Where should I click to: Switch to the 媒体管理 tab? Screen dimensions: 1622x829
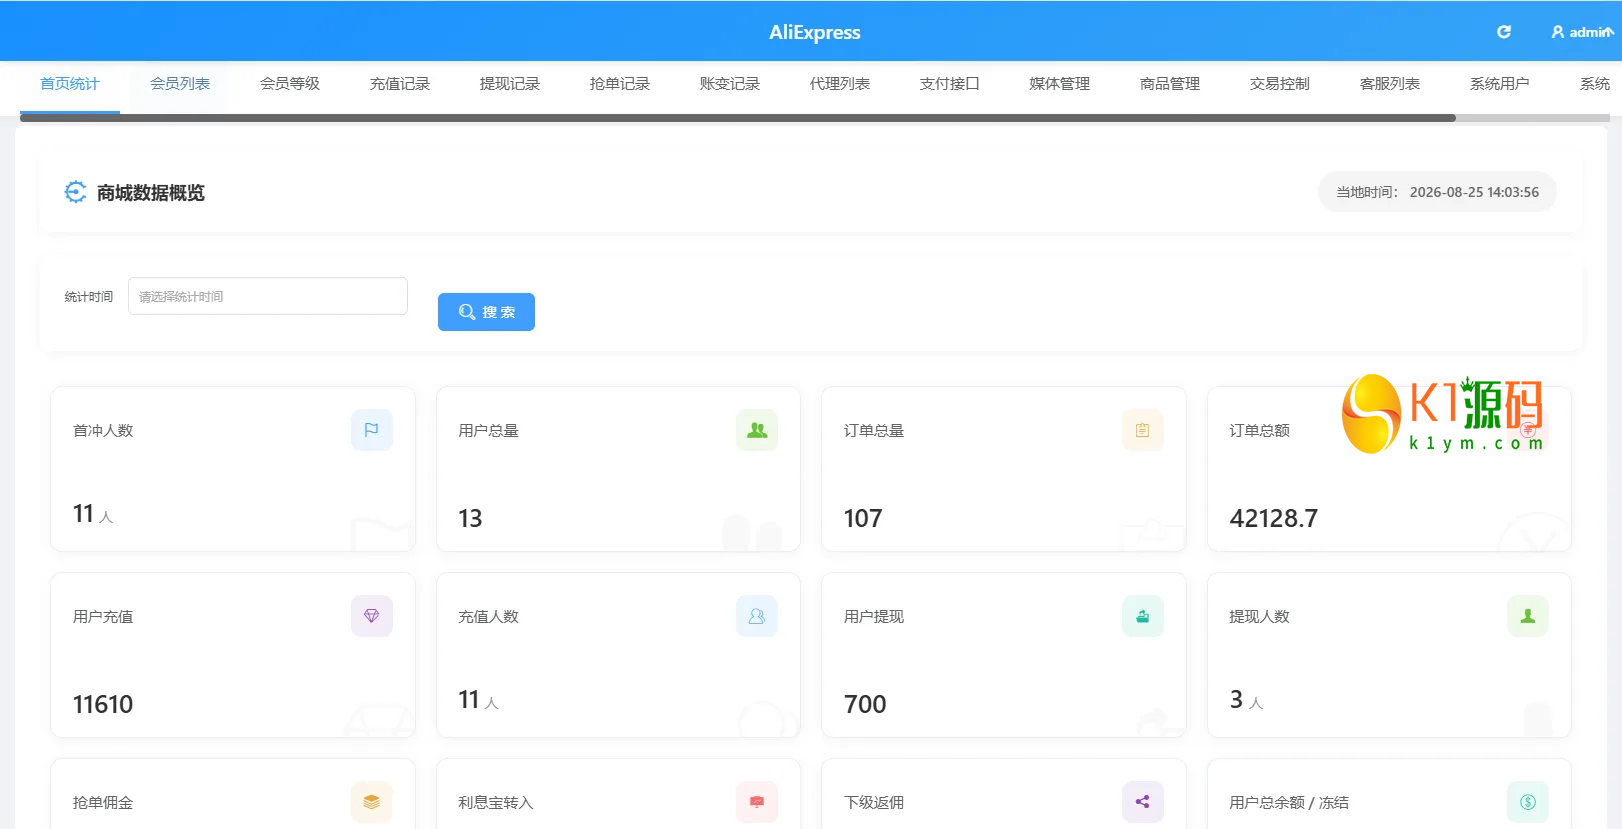[x=1060, y=84]
